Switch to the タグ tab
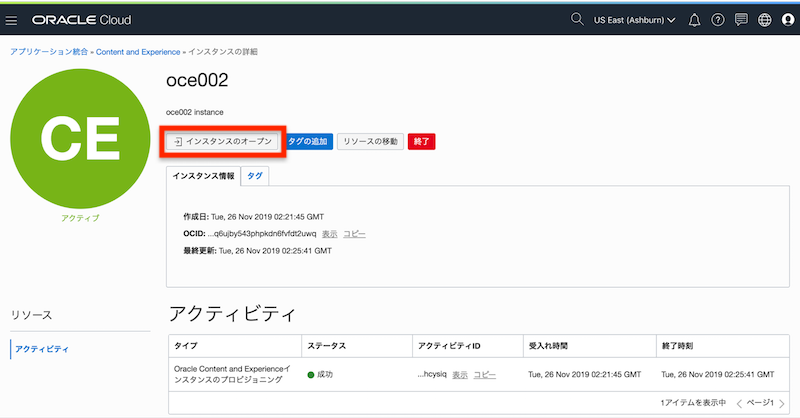800x418 pixels. pos(255,175)
